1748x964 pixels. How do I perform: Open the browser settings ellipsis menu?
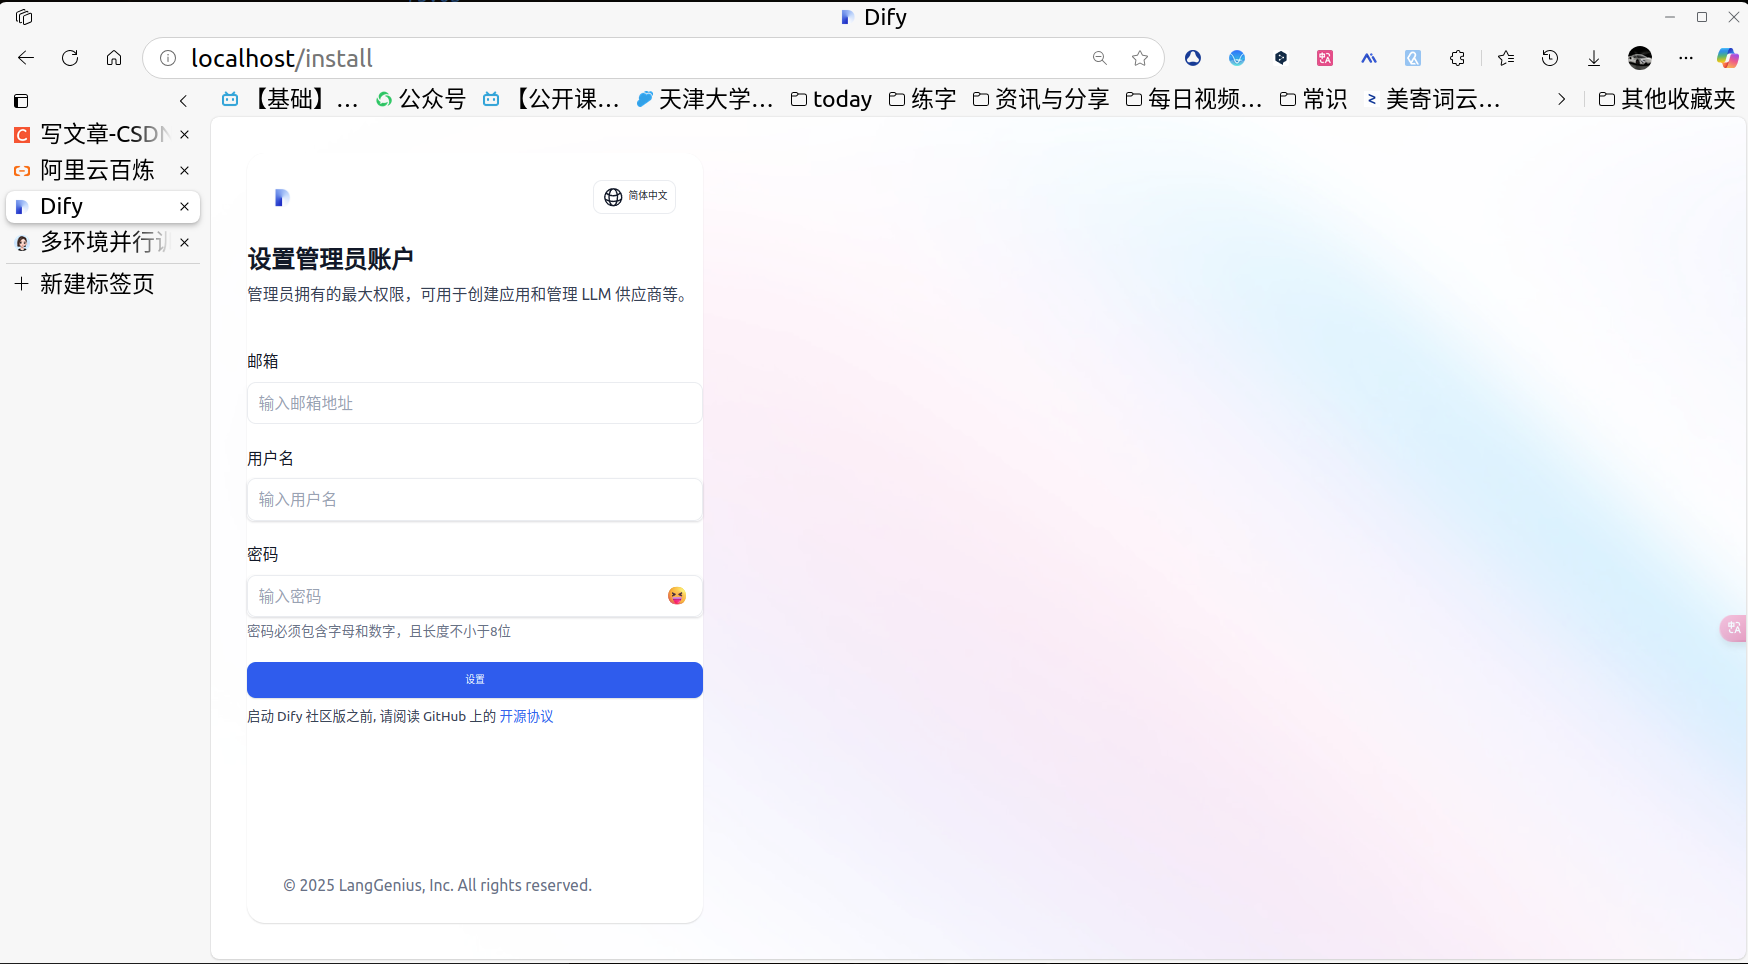(1686, 58)
